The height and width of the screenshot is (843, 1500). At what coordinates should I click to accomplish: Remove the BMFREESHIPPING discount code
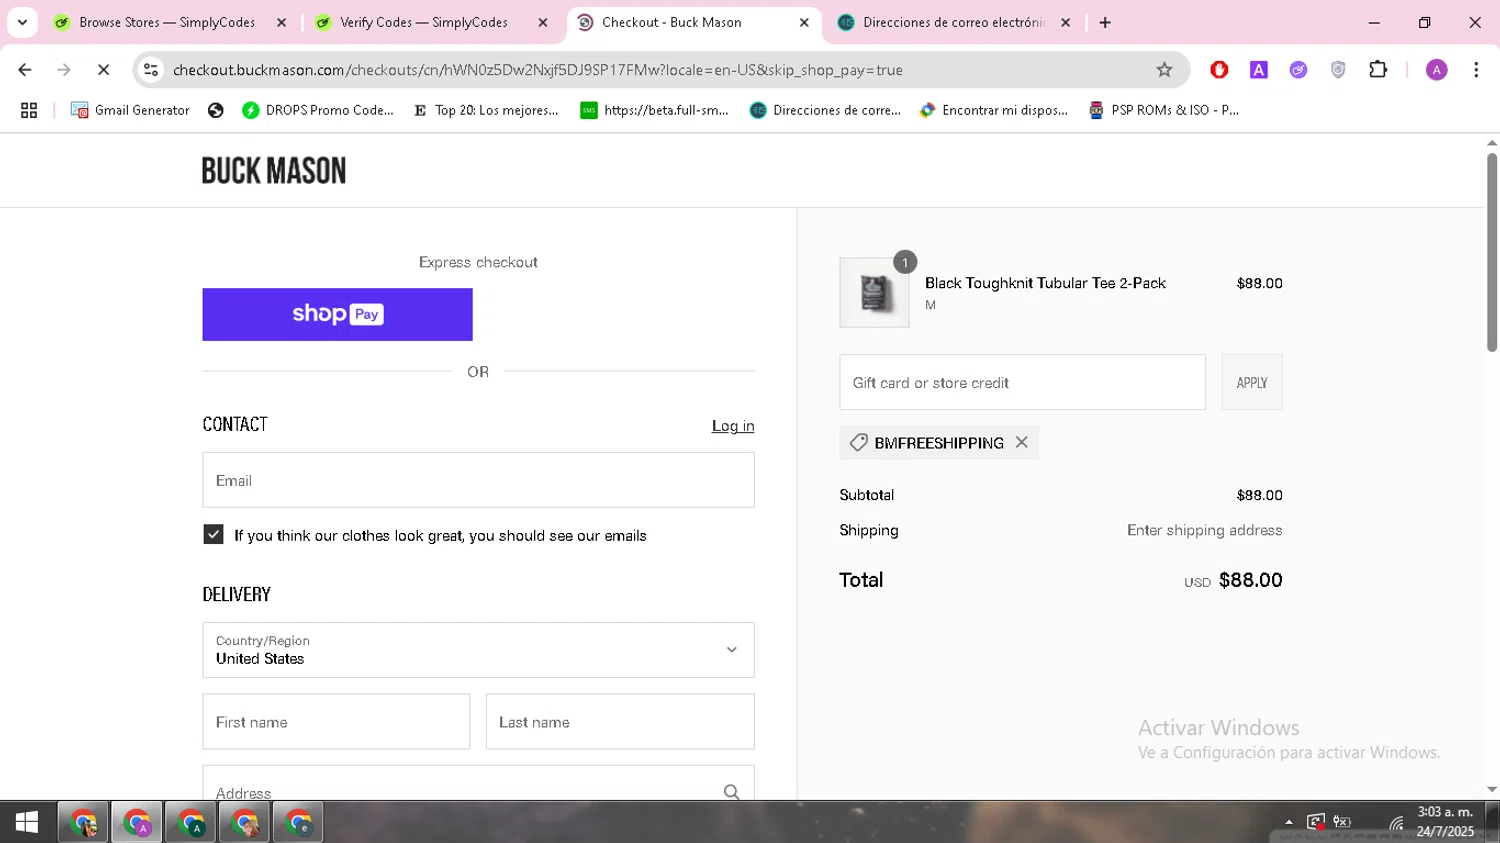1021,442
